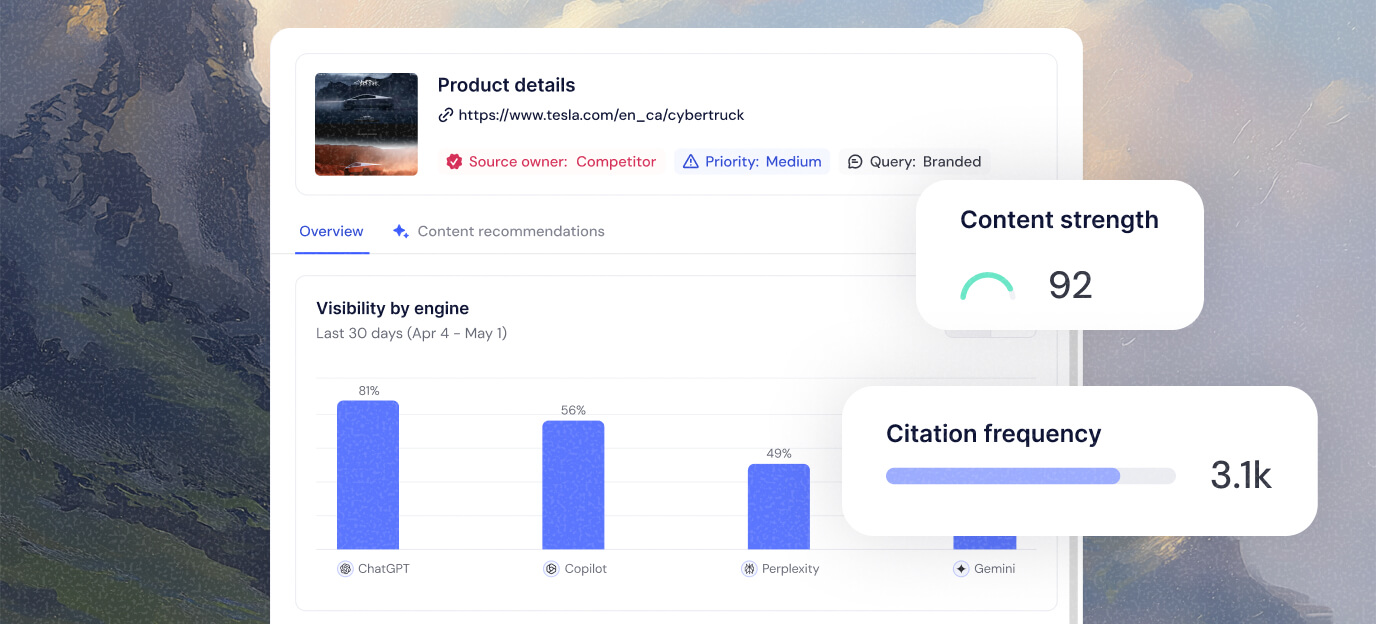The width and height of the screenshot is (1376, 624).
Task: Click the sparkle icon beside Content recommendations
Action: 401,231
